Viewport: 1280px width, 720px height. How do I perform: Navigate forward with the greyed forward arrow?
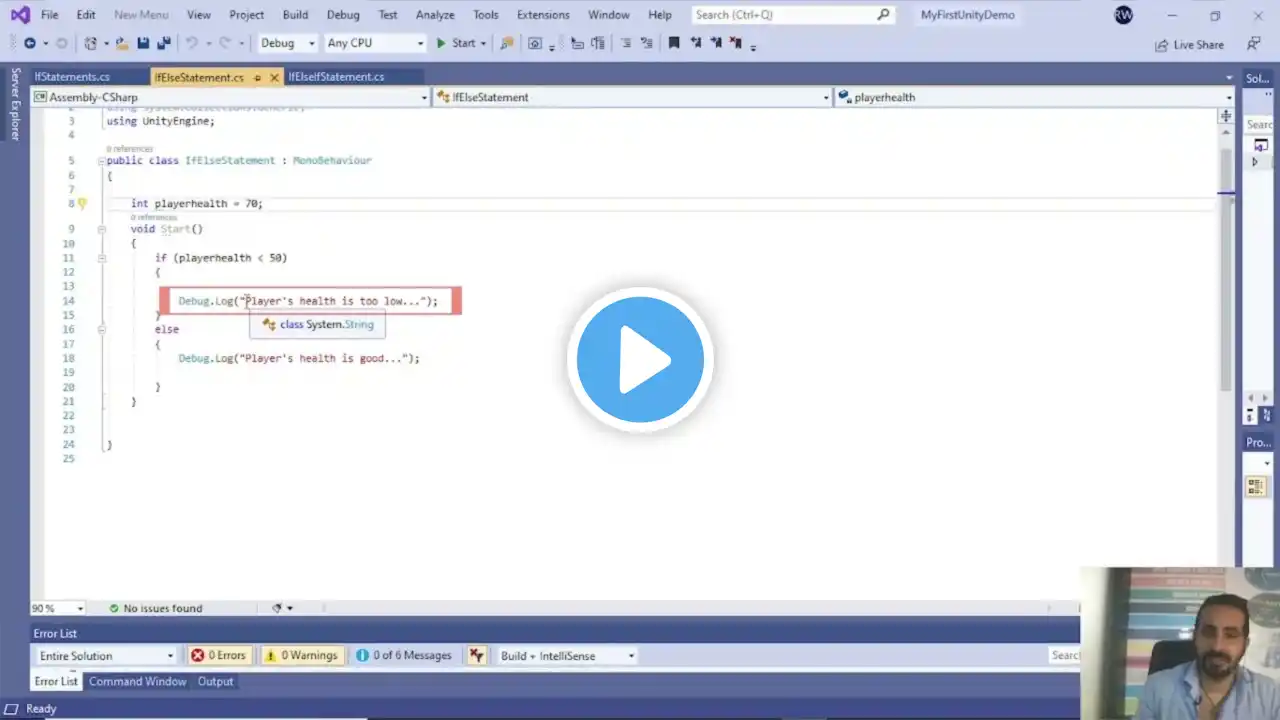[x=62, y=43]
